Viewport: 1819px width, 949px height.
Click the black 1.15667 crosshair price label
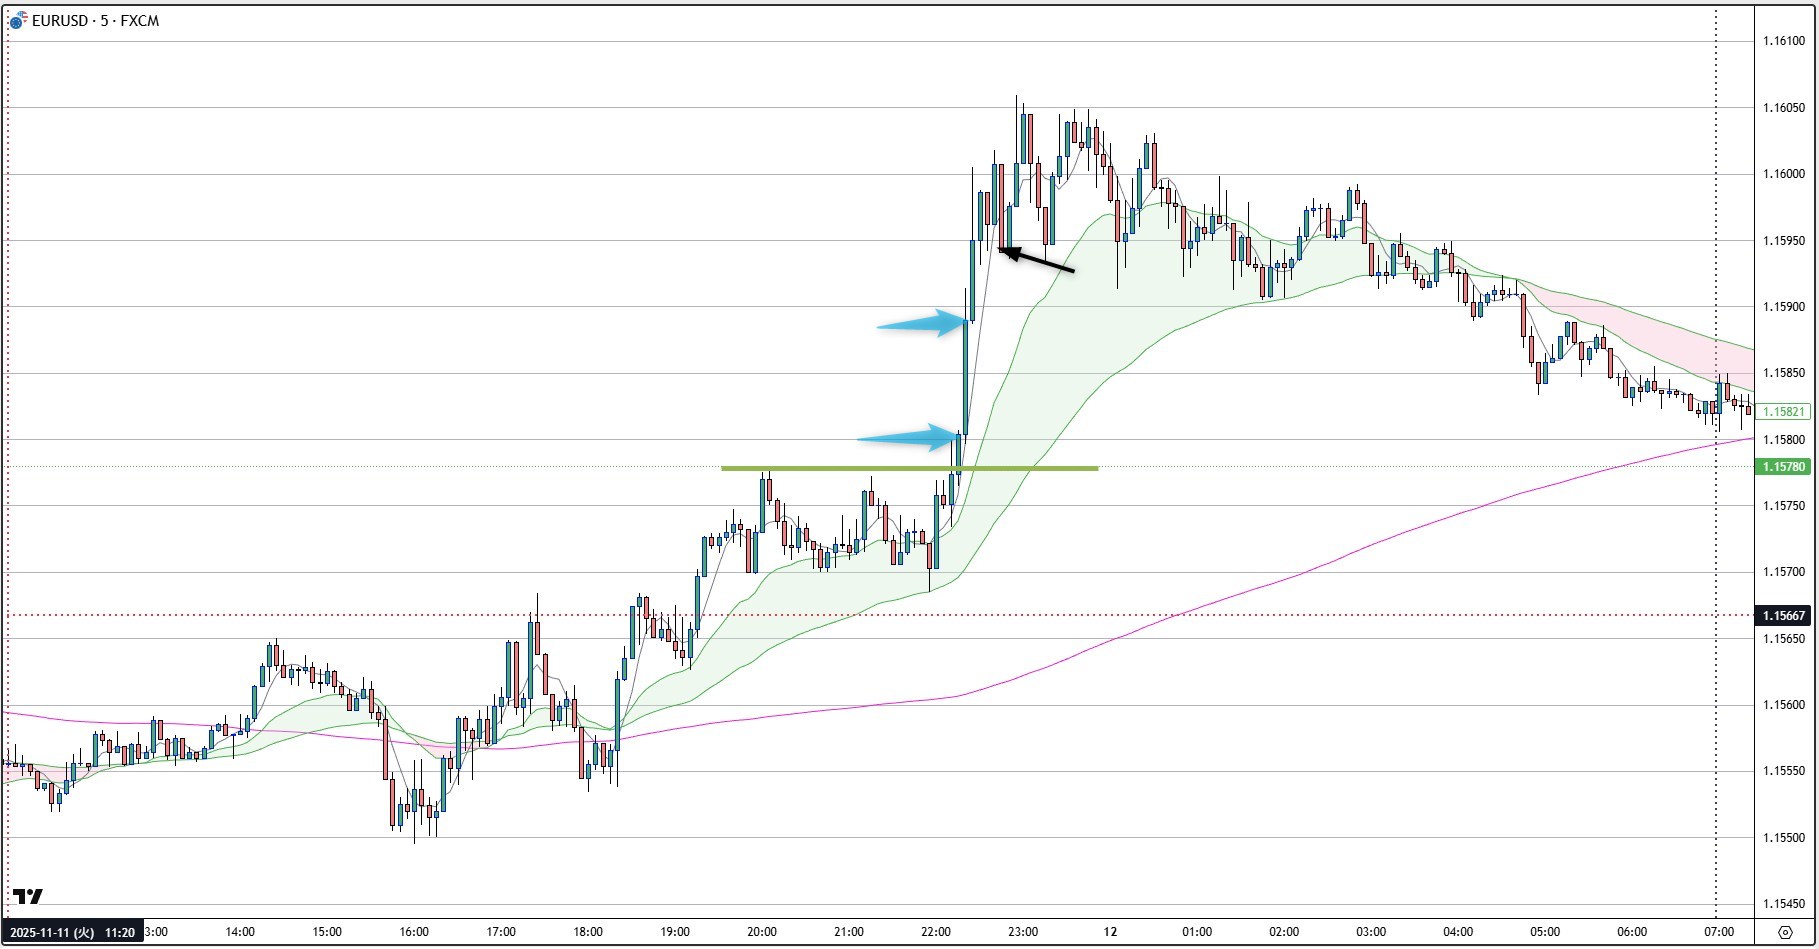pos(1784,616)
